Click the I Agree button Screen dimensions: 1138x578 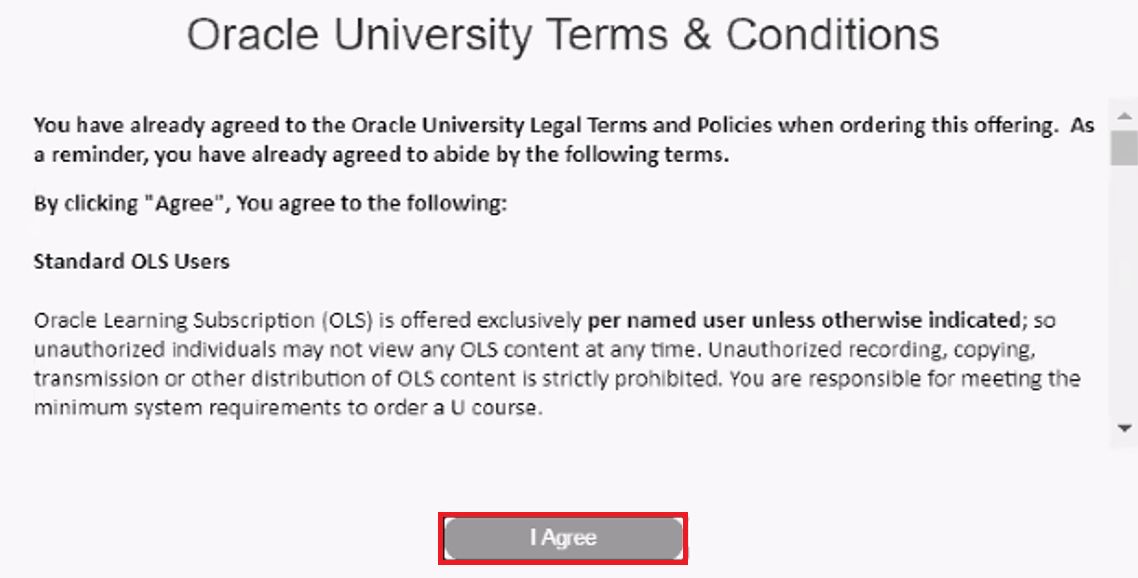(x=563, y=538)
